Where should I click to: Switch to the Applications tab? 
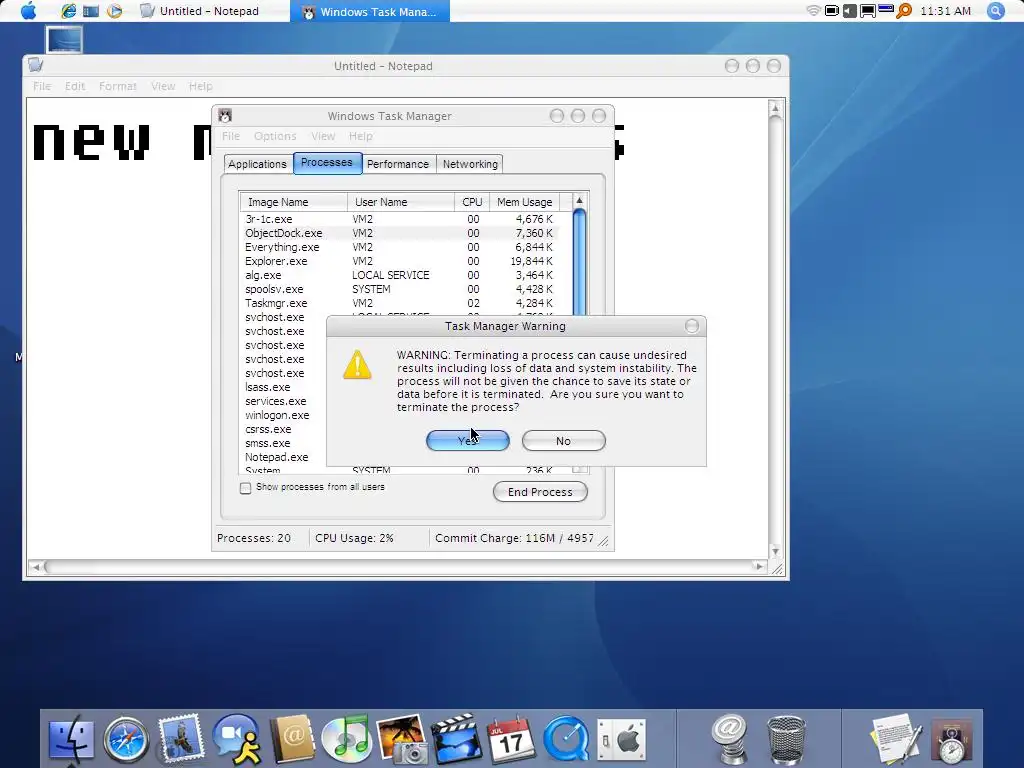tap(257, 164)
